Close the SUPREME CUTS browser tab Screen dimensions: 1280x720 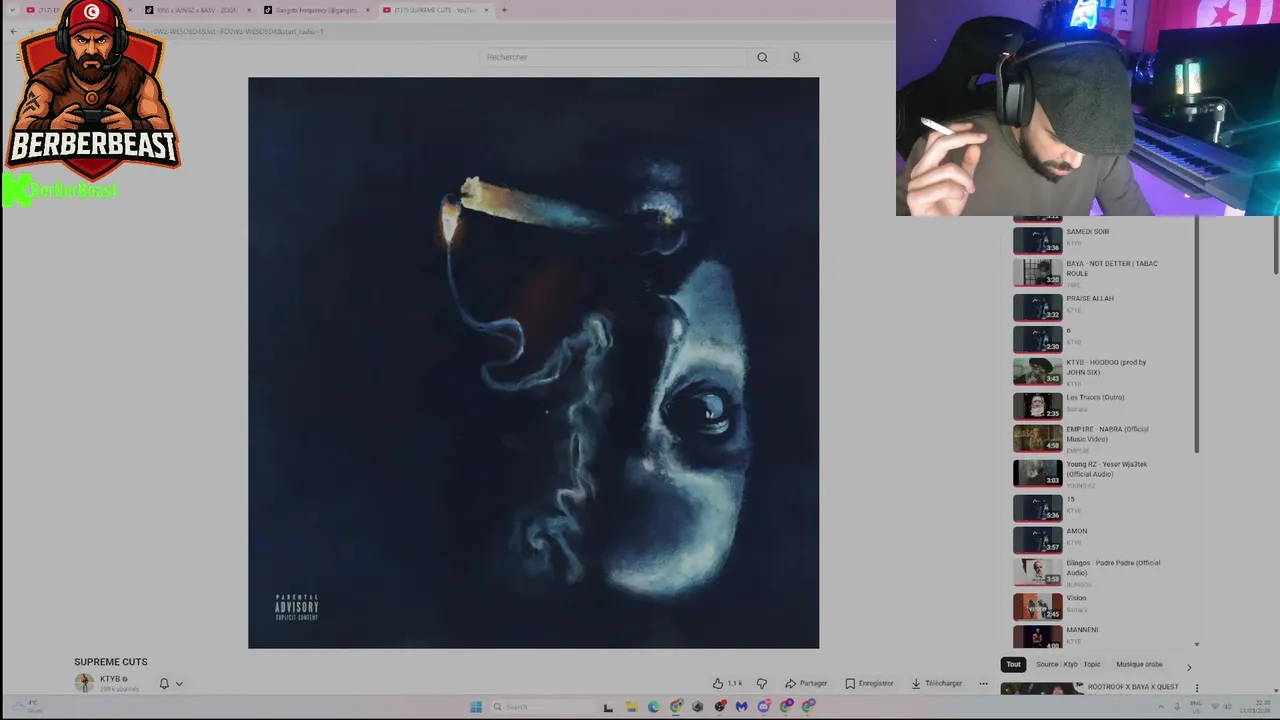pos(487,10)
